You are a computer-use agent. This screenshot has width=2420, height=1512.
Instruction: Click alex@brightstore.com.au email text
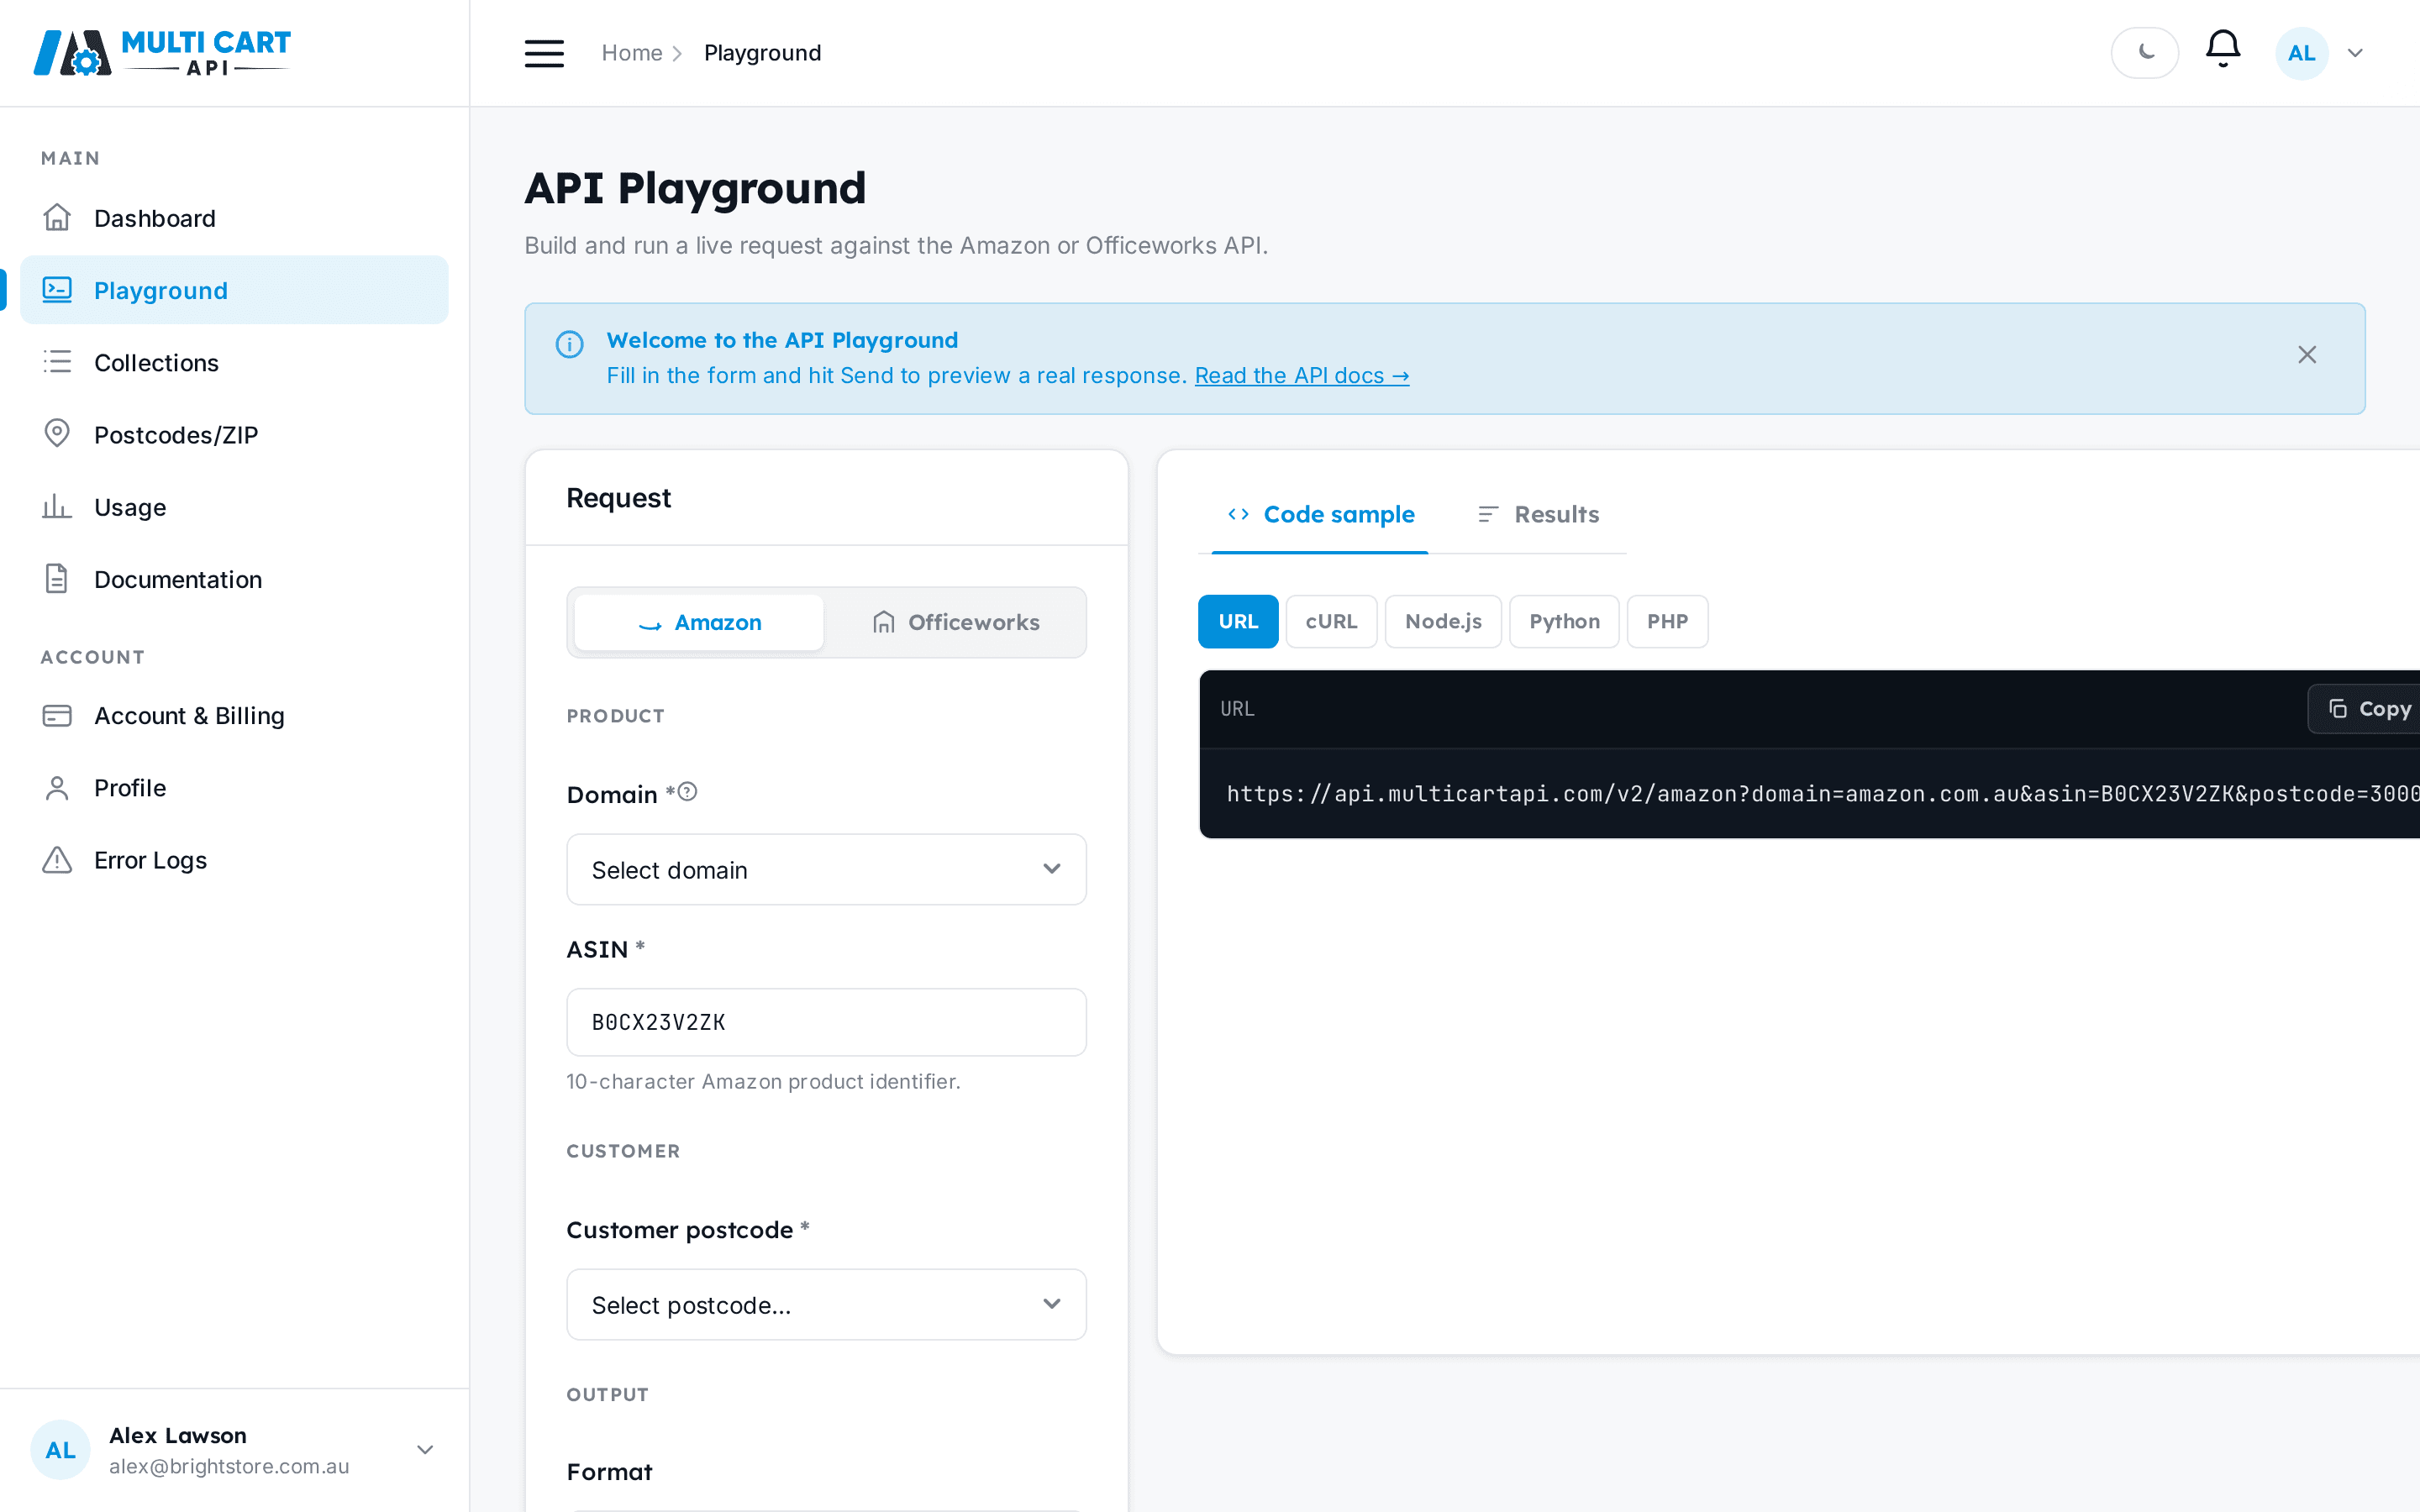pos(229,1466)
